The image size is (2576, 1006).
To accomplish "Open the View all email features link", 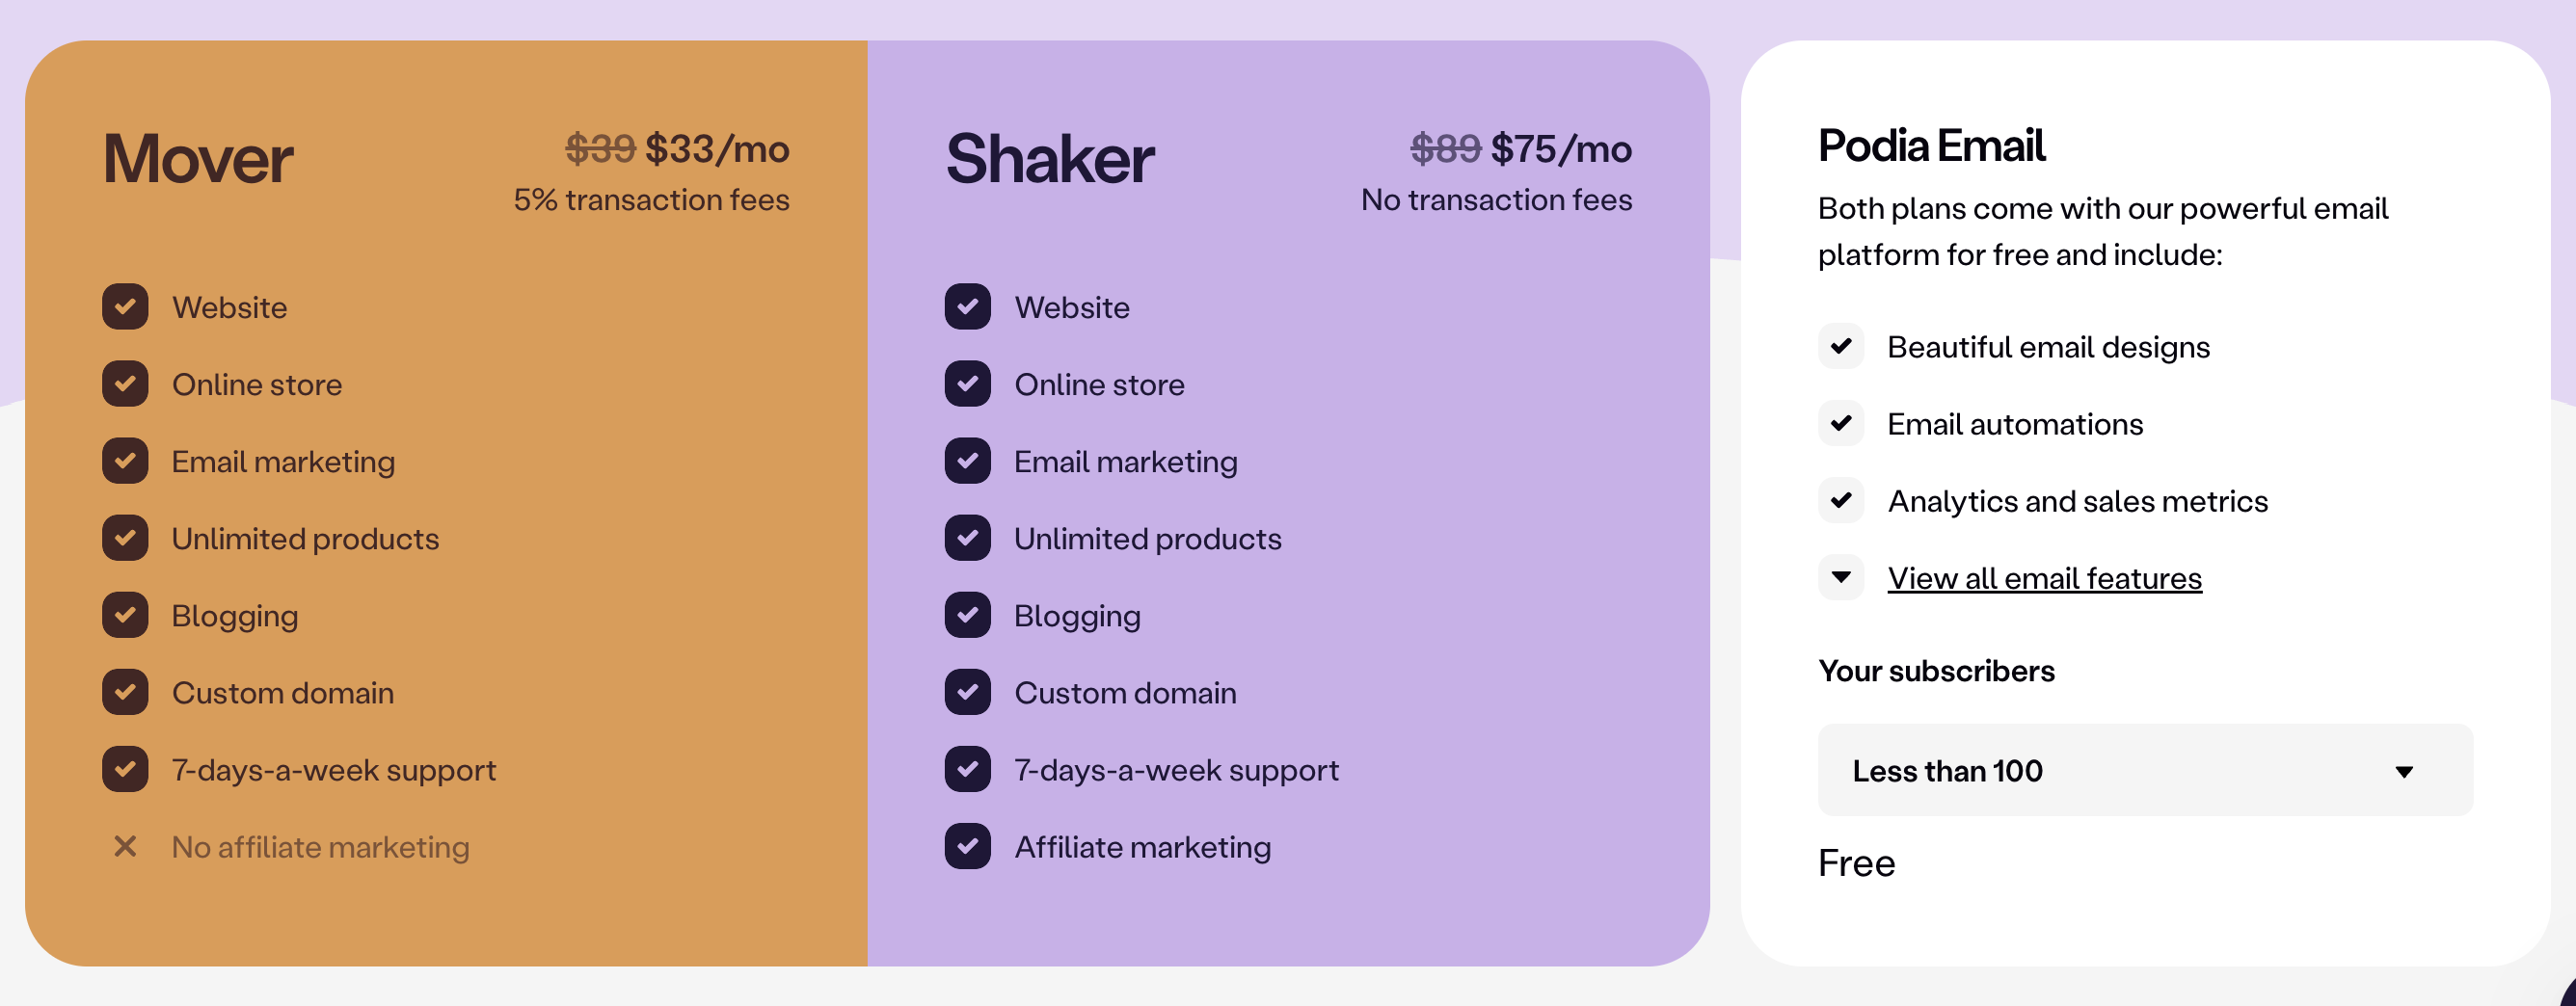I will (x=2044, y=578).
